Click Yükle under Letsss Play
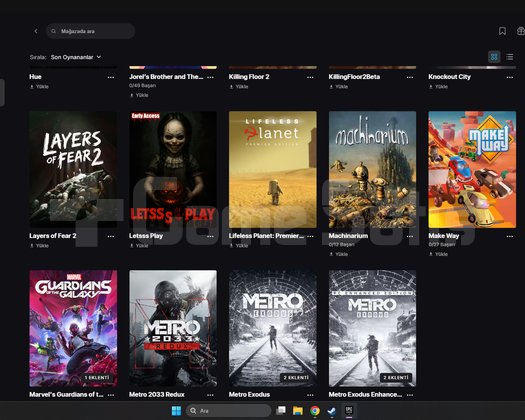The image size is (525, 420). point(139,246)
